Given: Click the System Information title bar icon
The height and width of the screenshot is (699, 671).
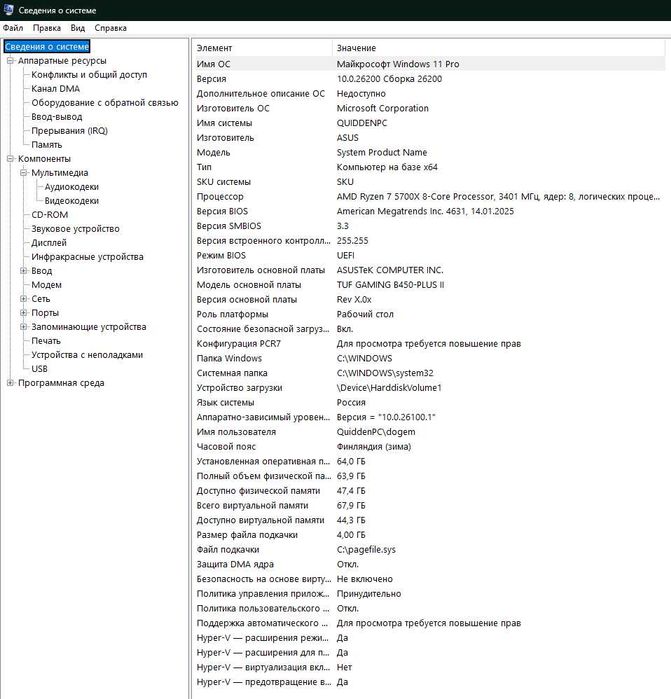Looking at the screenshot, I should [x=8, y=9].
